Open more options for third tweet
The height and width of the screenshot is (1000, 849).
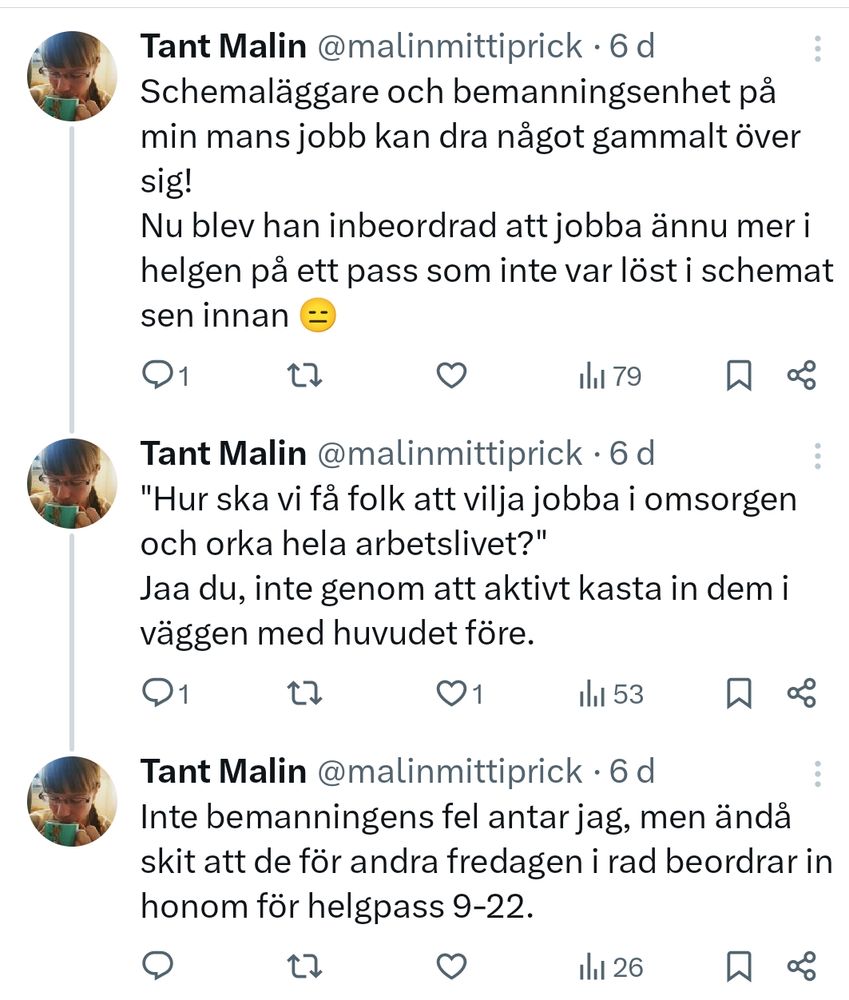point(818,772)
